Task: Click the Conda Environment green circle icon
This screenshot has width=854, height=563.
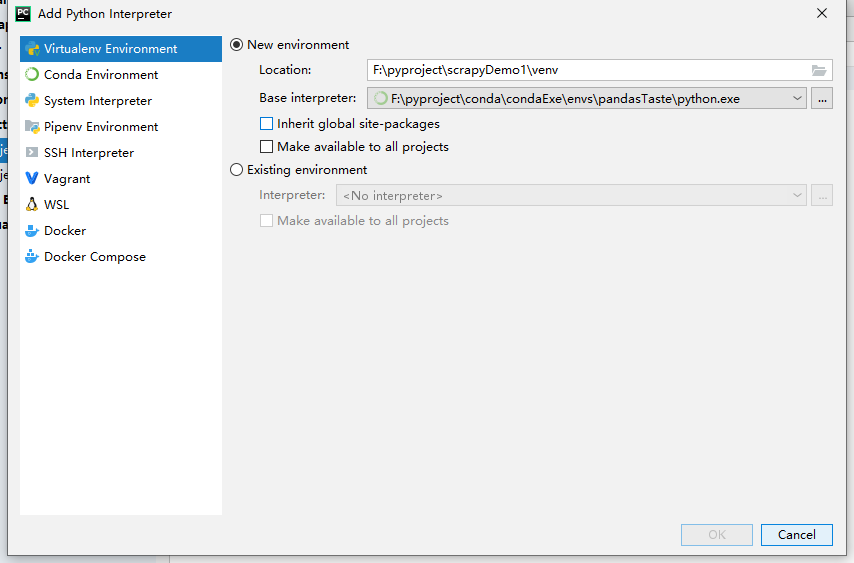Action: click(32, 75)
